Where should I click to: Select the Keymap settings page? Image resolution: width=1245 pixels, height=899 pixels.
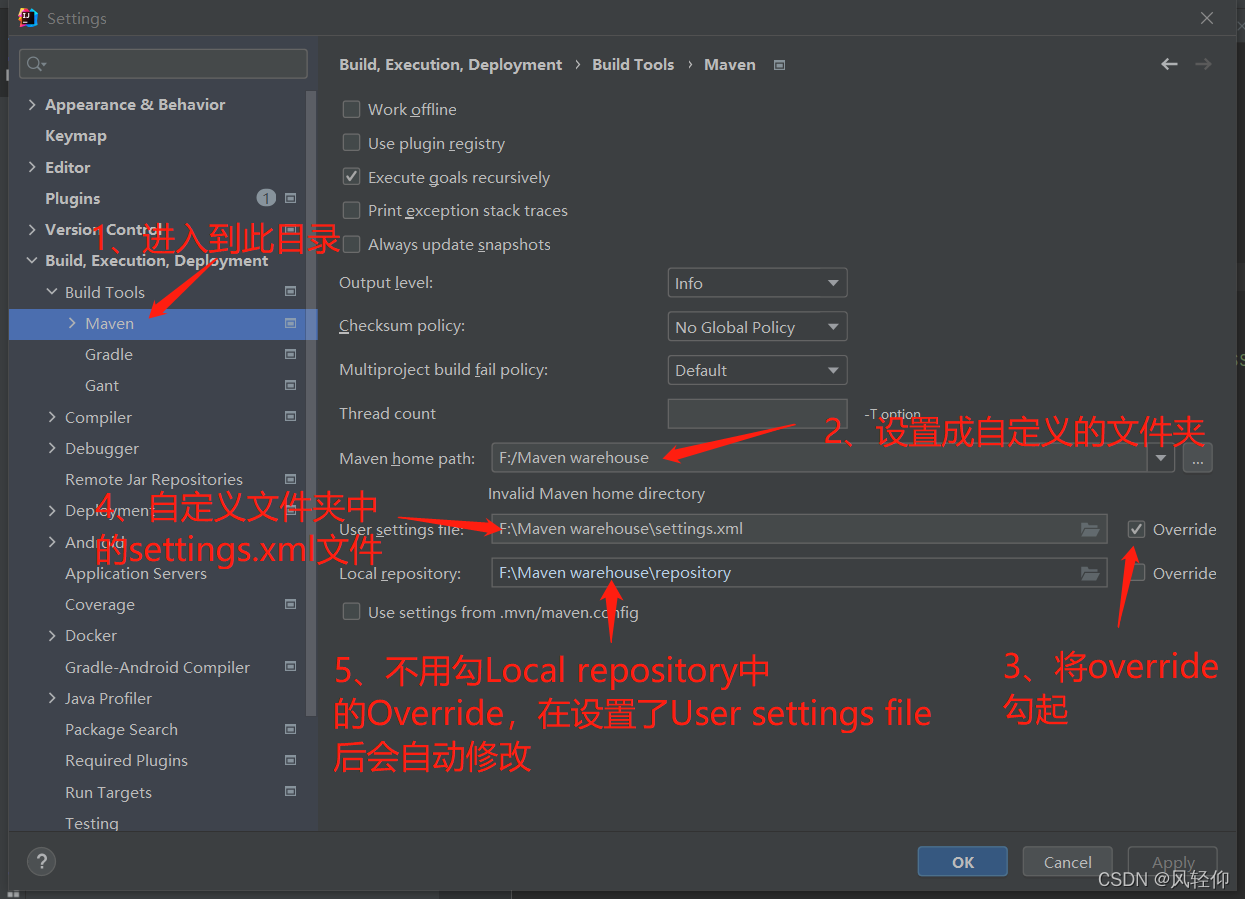76,136
